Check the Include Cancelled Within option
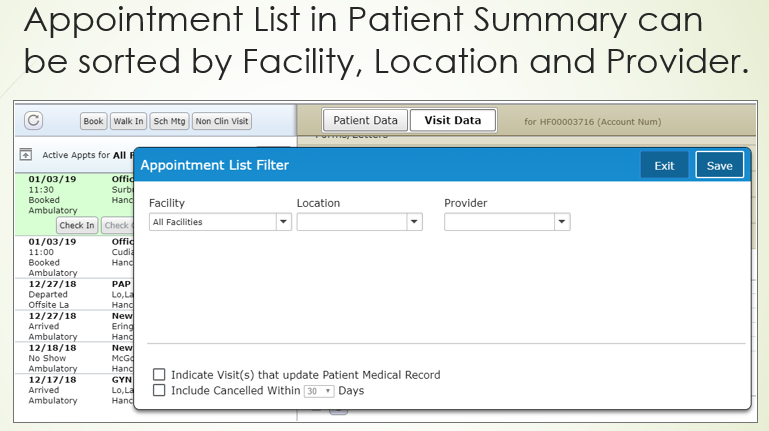Image resolution: width=769 pixels, height=431 pixels. point(159,391)
